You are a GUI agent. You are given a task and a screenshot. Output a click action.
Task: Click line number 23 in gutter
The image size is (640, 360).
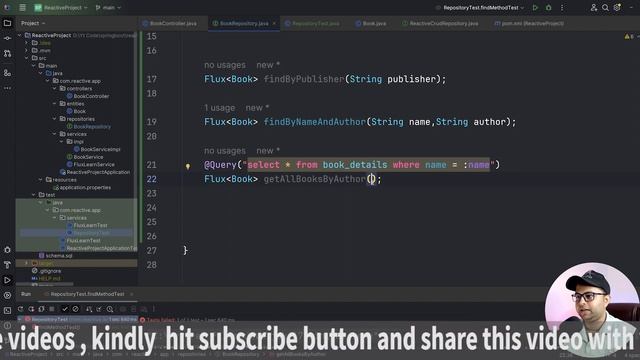coord(151,193)
